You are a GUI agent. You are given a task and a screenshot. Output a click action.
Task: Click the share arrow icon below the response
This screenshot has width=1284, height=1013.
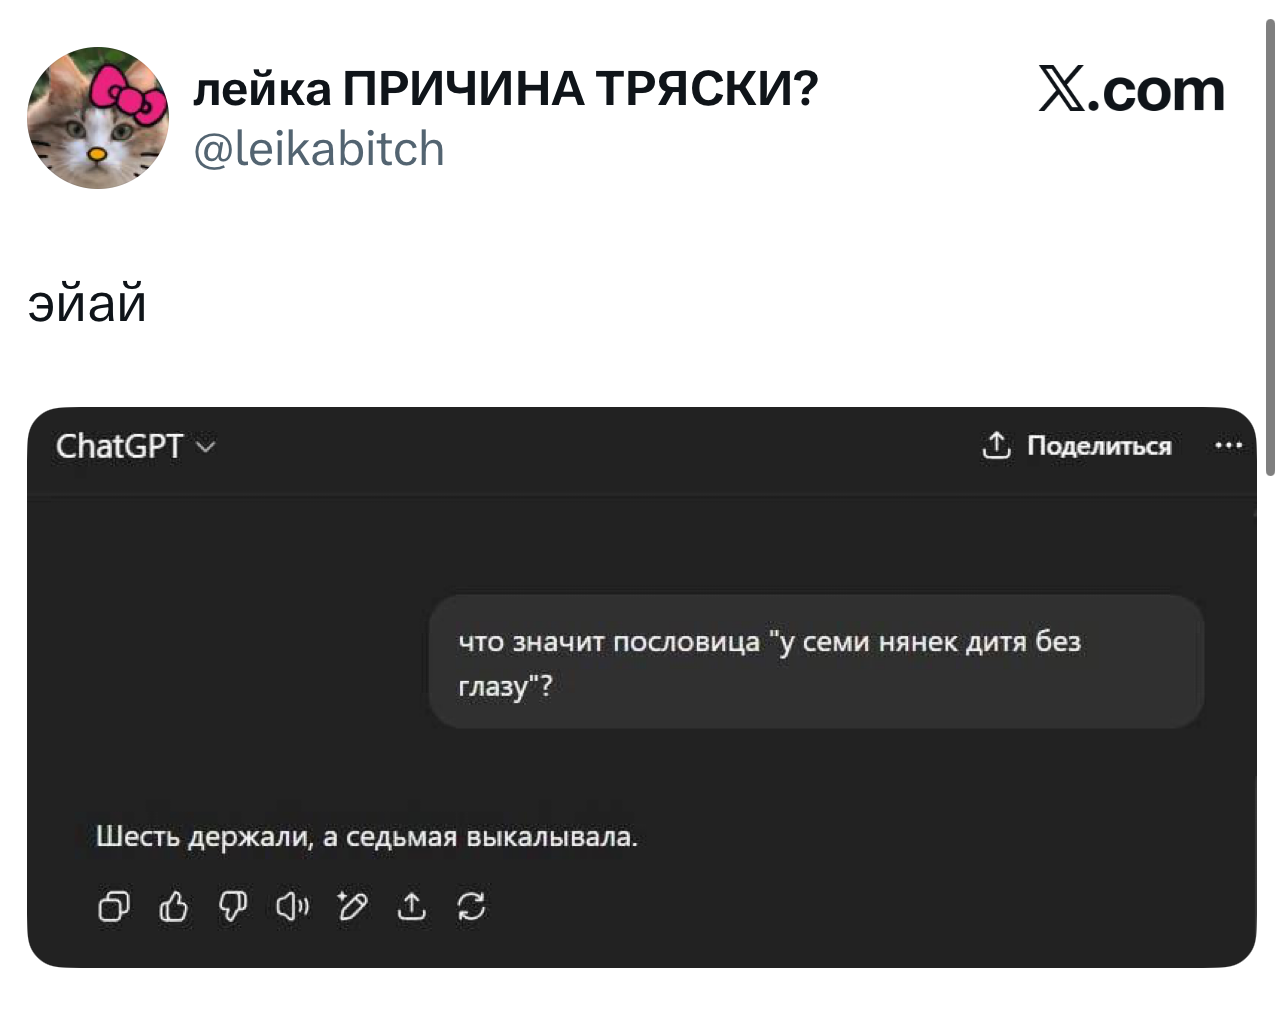click(411, 906)
